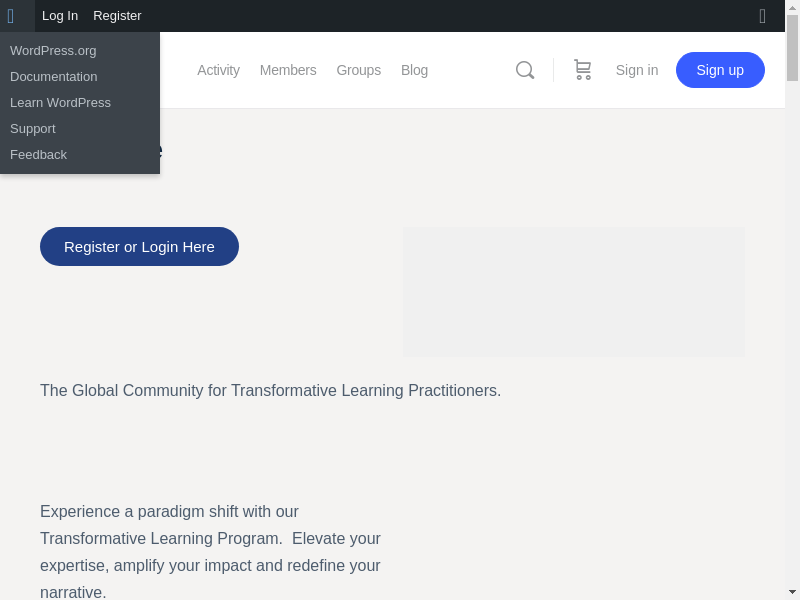Viewport: 800px width, 600px height.
Task: Click Log In in the admin bar
Action: [x=60, y=16]
